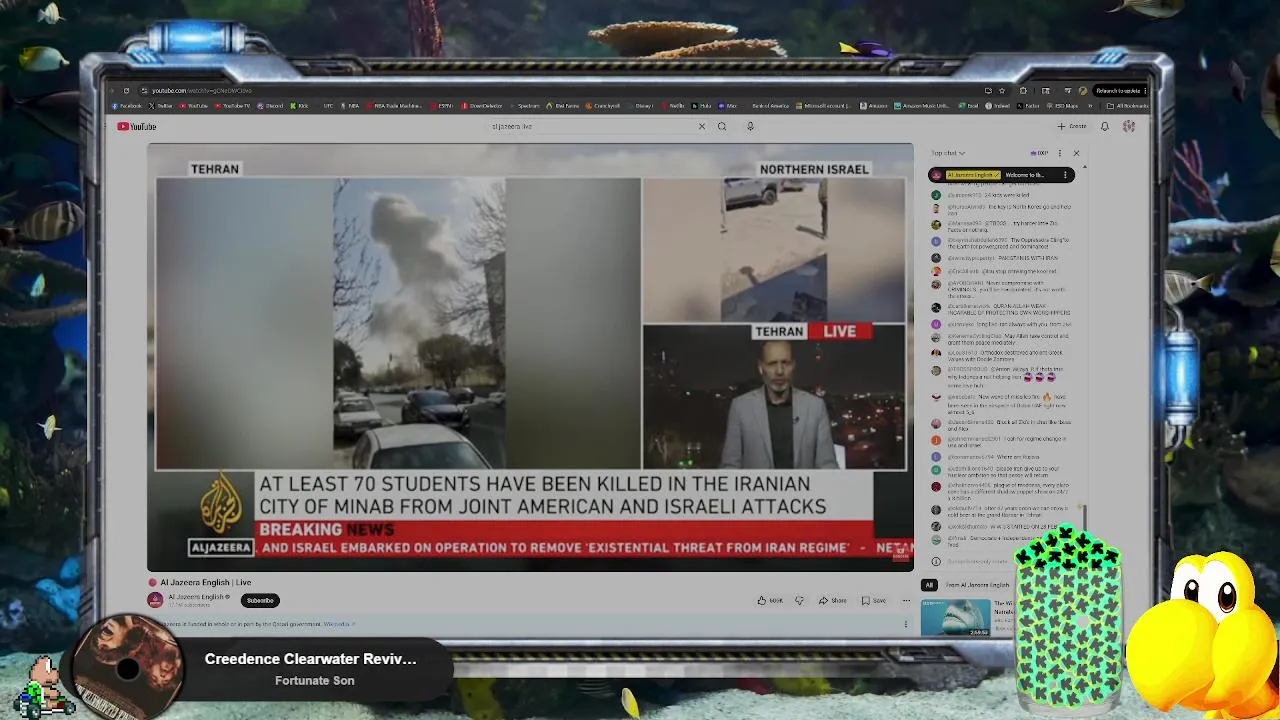
Task: Click the search field containing 'al jazeera live'
Action: (590, 126)
